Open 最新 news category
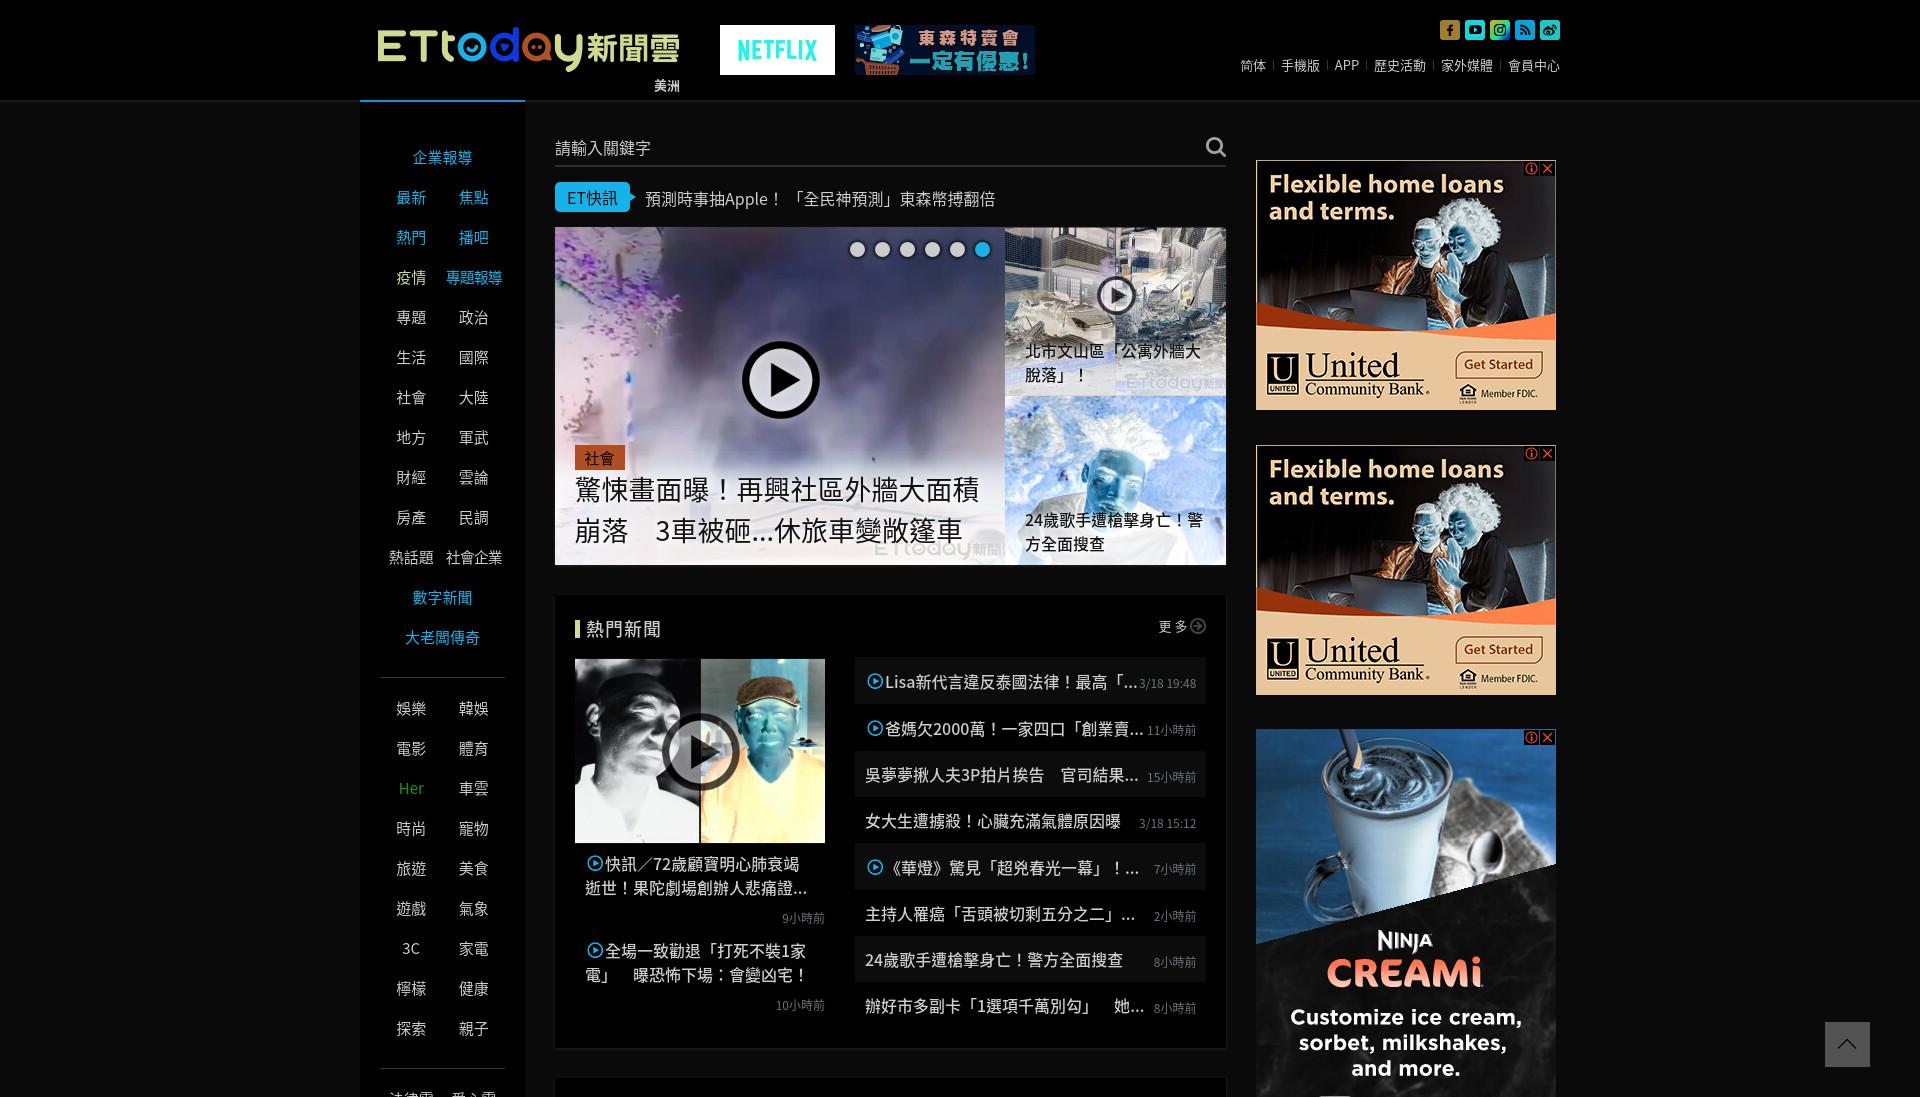The width and height of the screenshot is (1920, 1097). click(x=411, y=197)
